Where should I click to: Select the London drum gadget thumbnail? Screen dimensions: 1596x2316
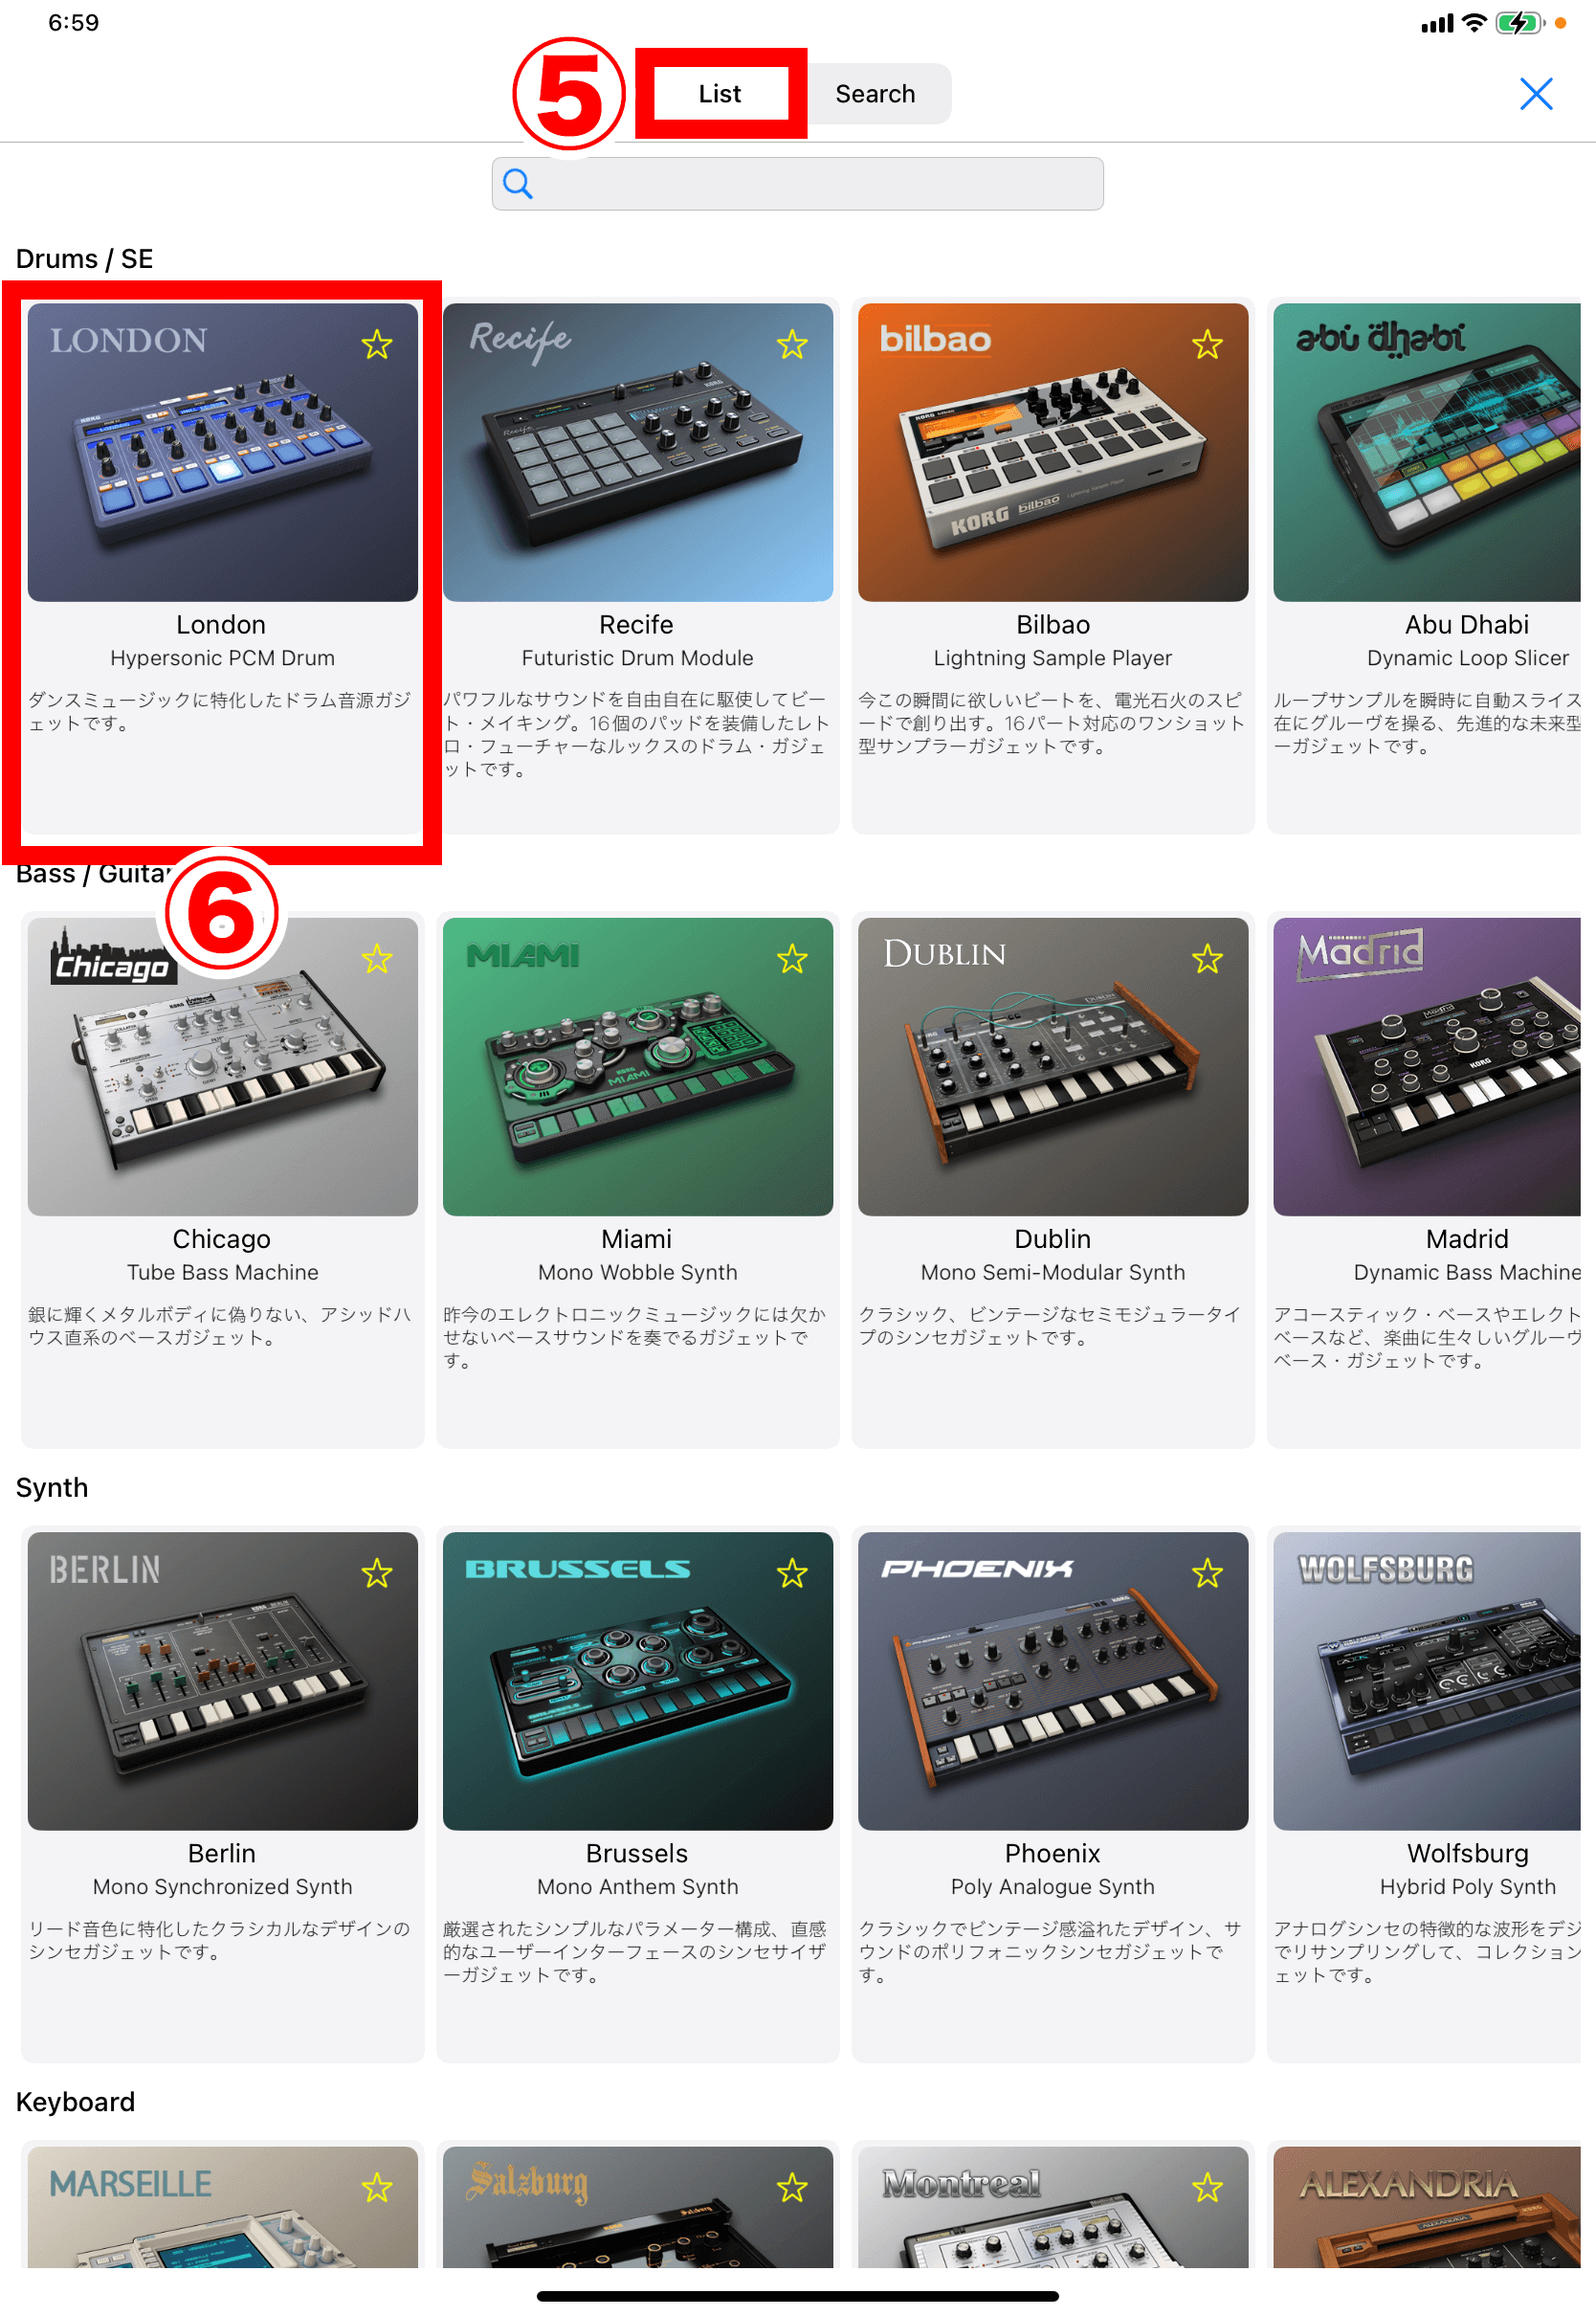[222, 452]
